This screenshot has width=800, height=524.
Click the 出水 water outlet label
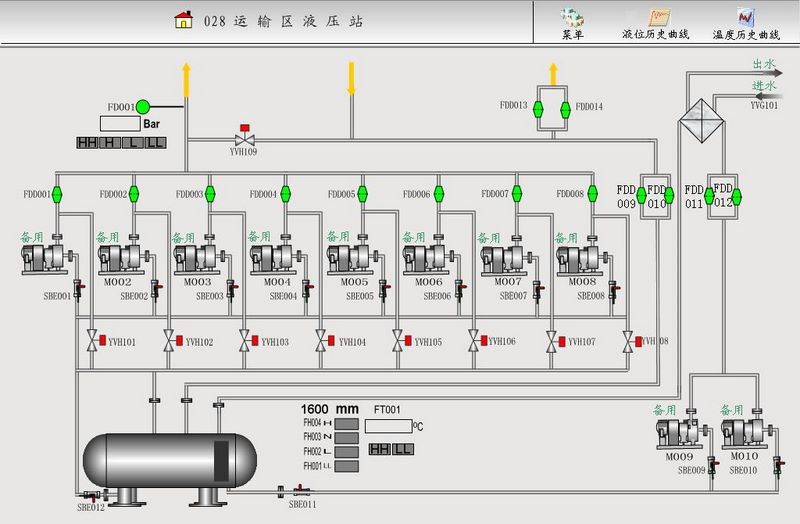point(764,64)
